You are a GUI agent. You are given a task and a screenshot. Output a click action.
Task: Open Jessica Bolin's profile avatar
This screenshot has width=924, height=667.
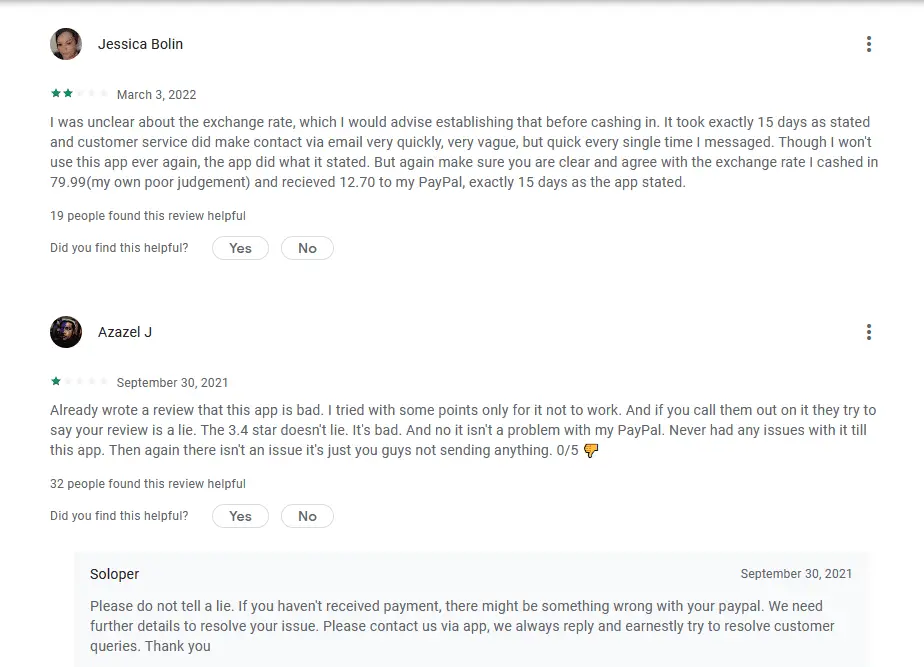coord(66,44)
